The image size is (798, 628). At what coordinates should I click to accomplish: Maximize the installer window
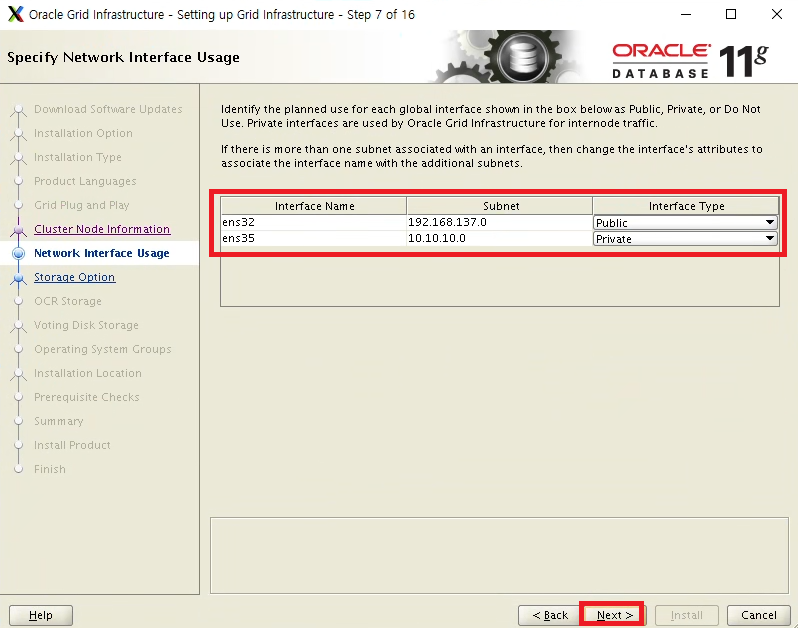click(x=731, y=14)
